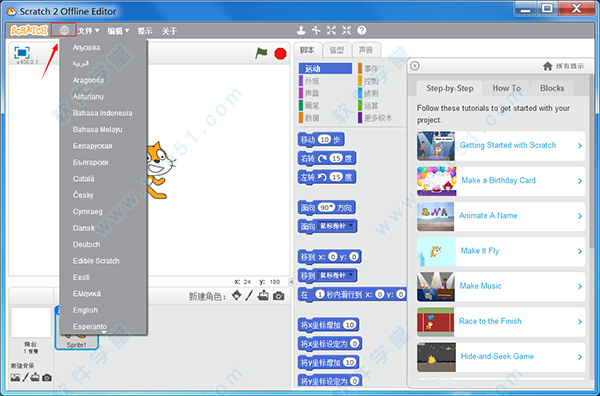600x396 pixels.
Task: Open the 编辑 menu dropdown
Action: (x=118, y=31)
